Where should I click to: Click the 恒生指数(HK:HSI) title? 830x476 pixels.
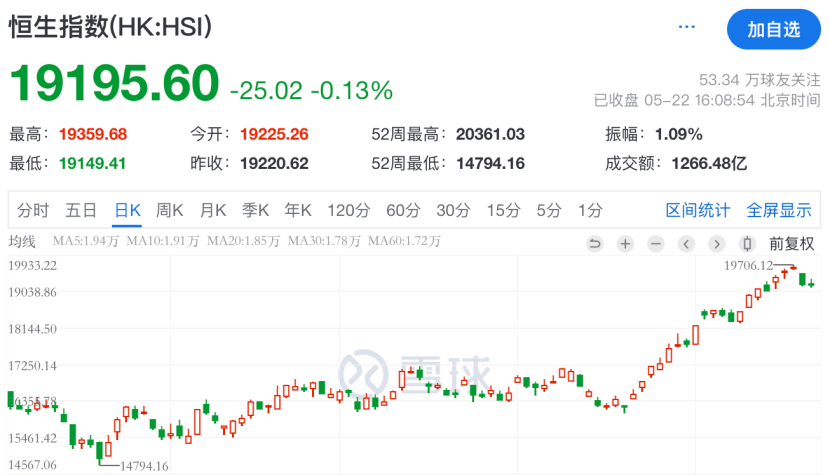[110, 26]
